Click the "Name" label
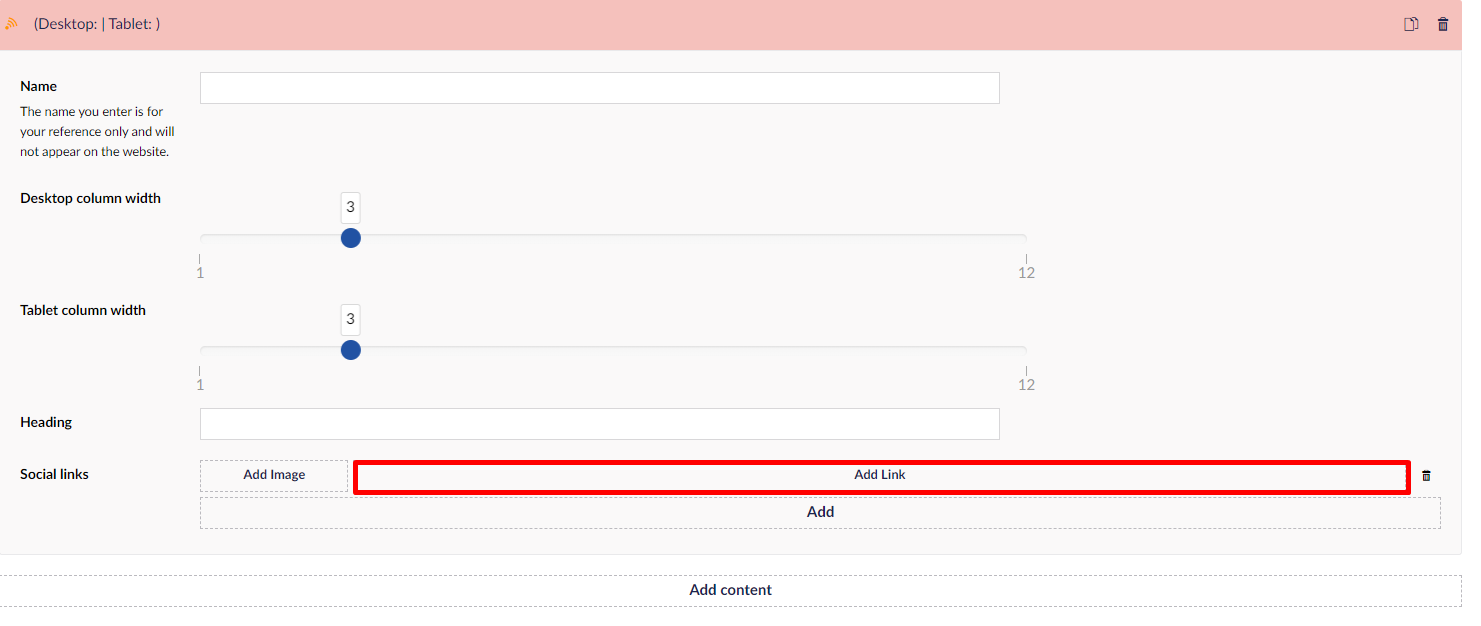 pyautogui.click(x=38, y=86)
